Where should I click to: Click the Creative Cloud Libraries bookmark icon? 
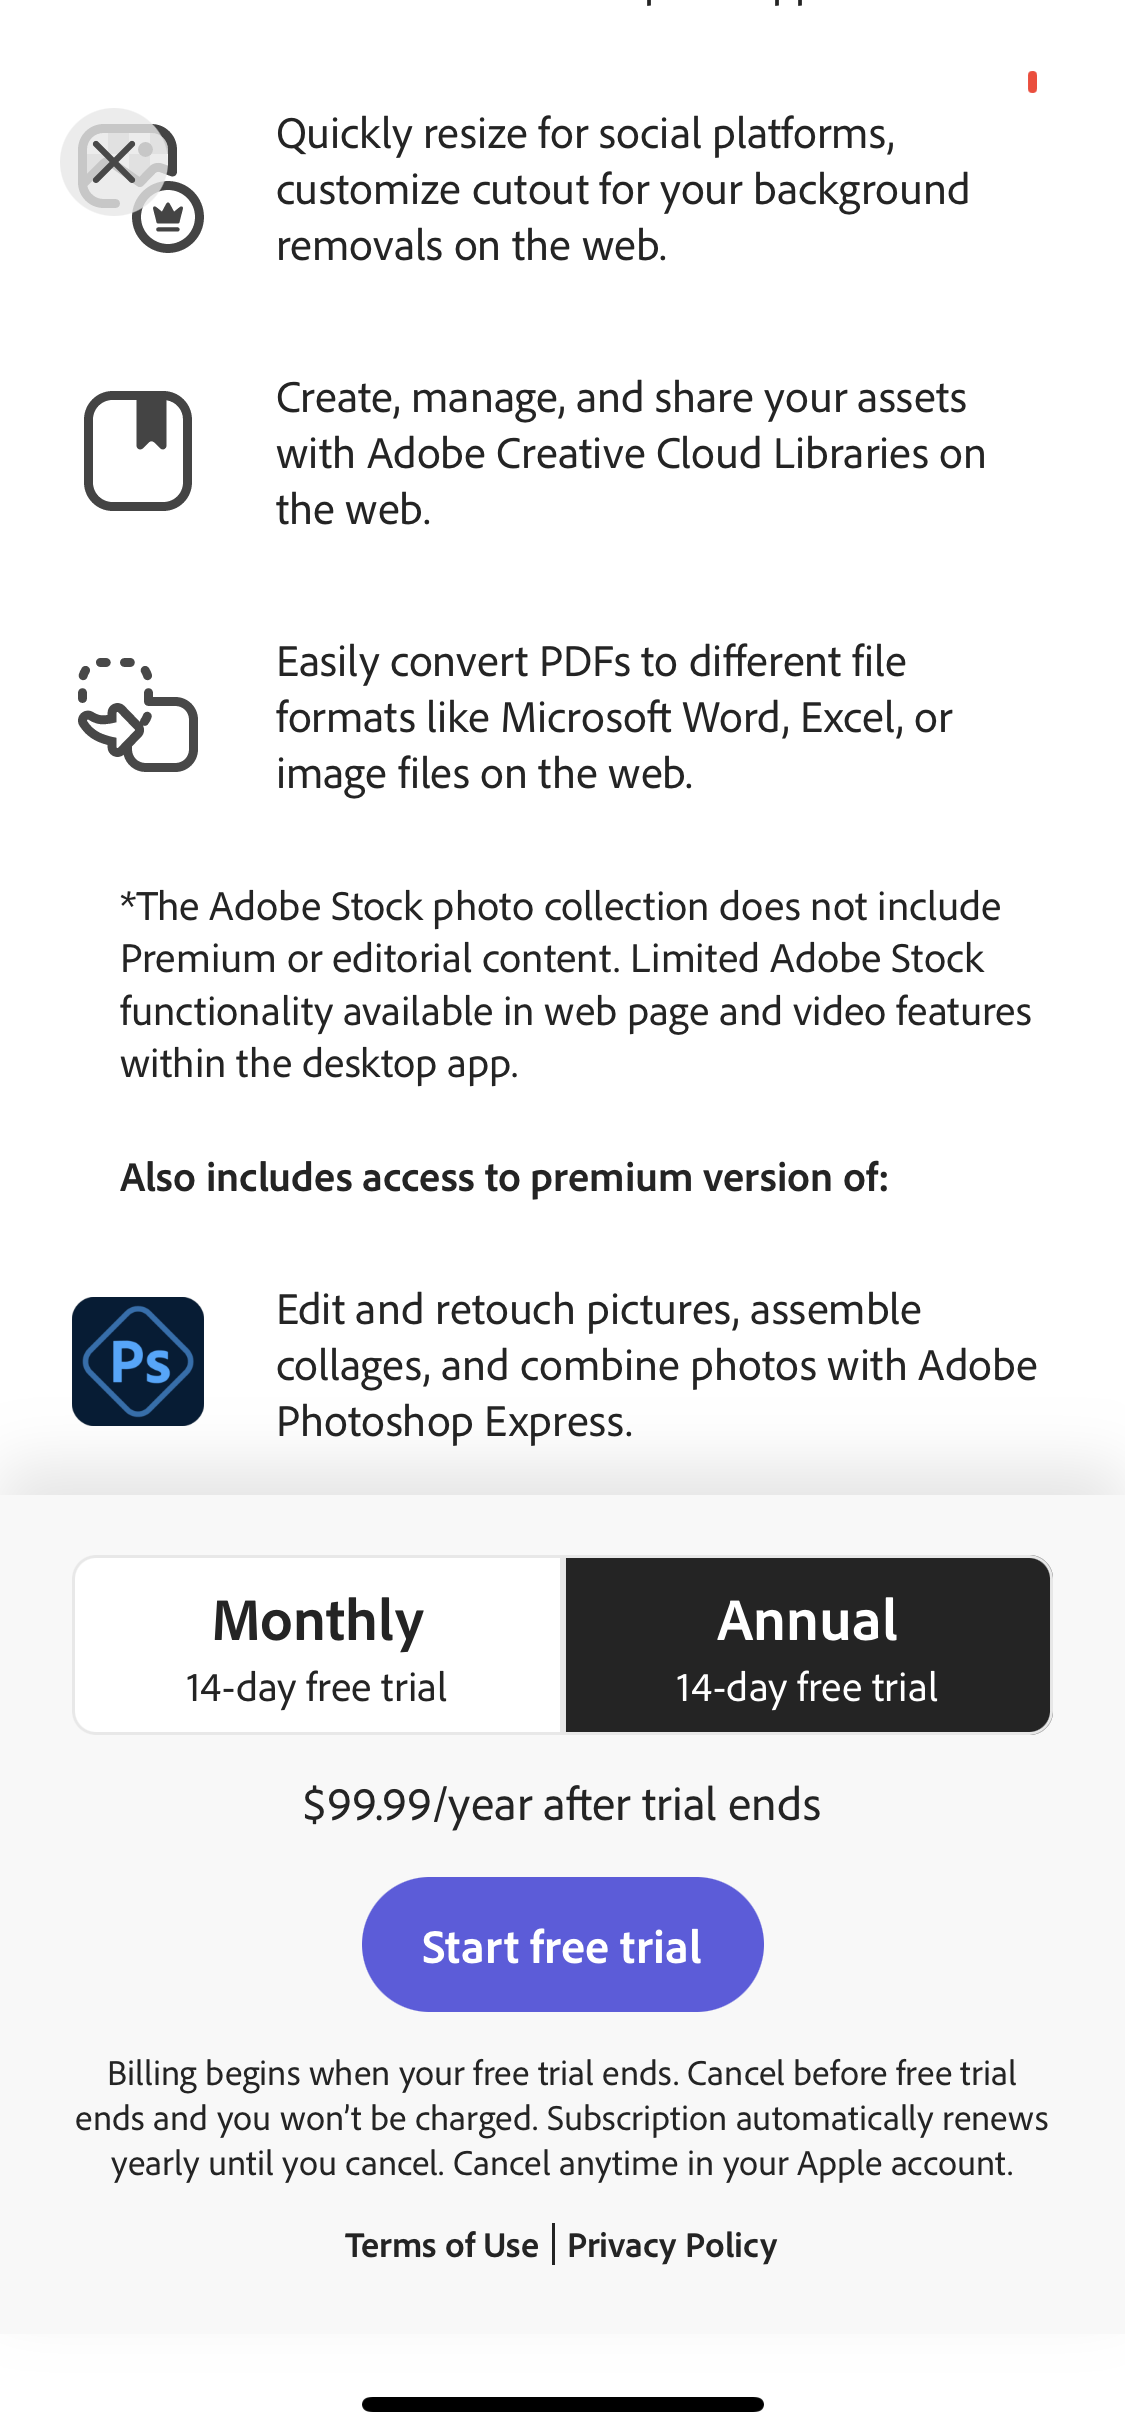pos(137,450)
